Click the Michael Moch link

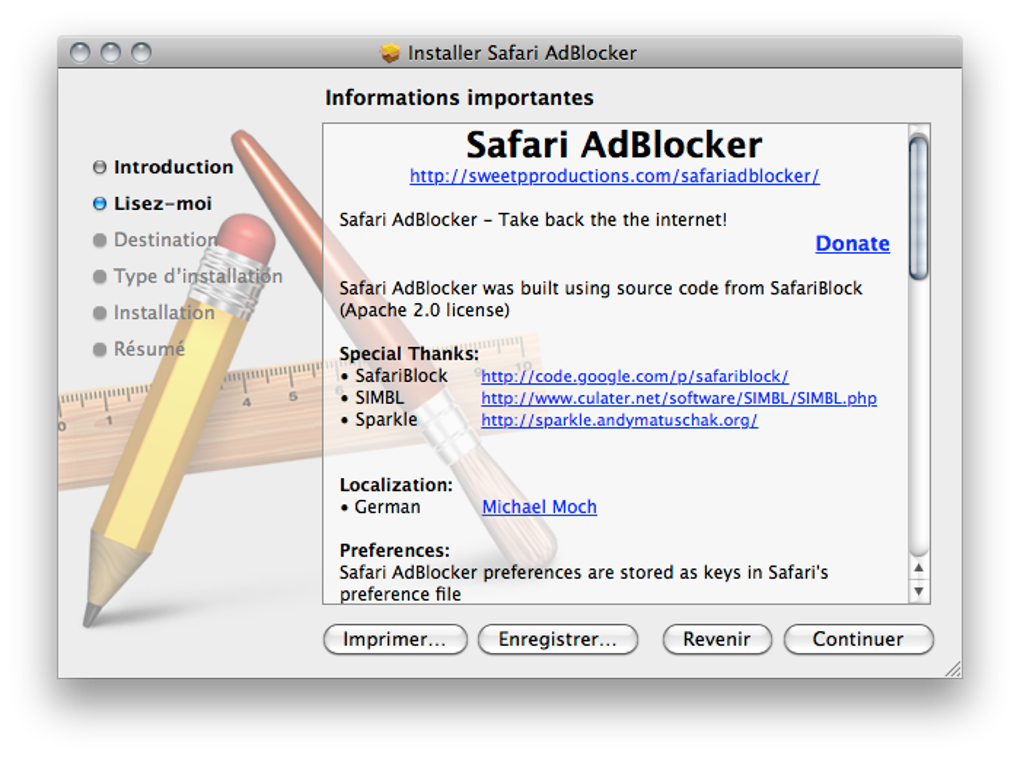tap(539, 507)
